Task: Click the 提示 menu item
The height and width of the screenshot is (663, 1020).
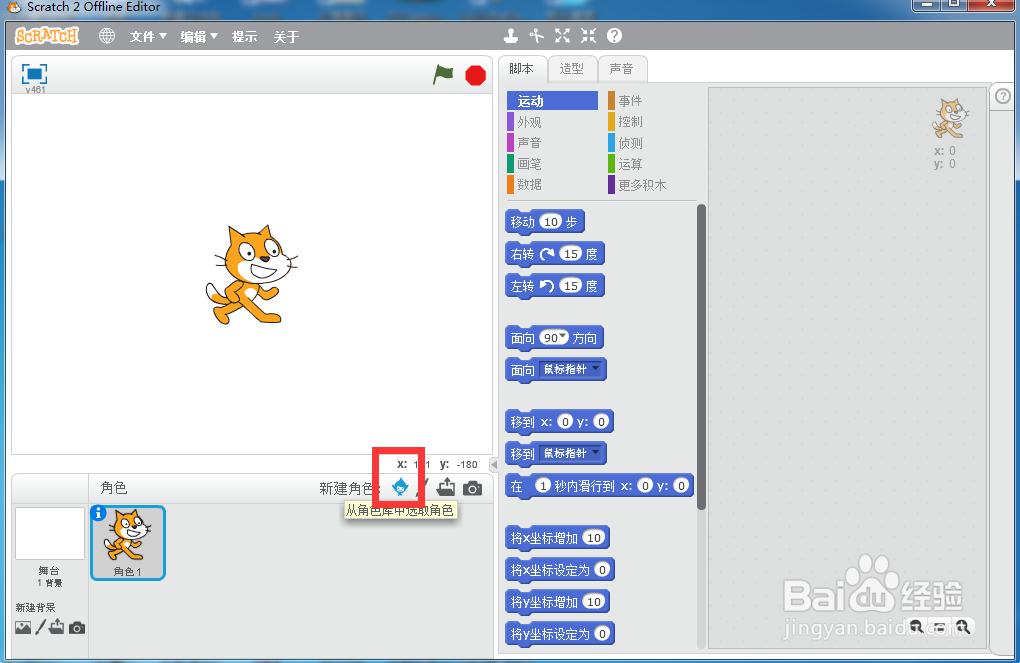Action: tap(245, 36)
